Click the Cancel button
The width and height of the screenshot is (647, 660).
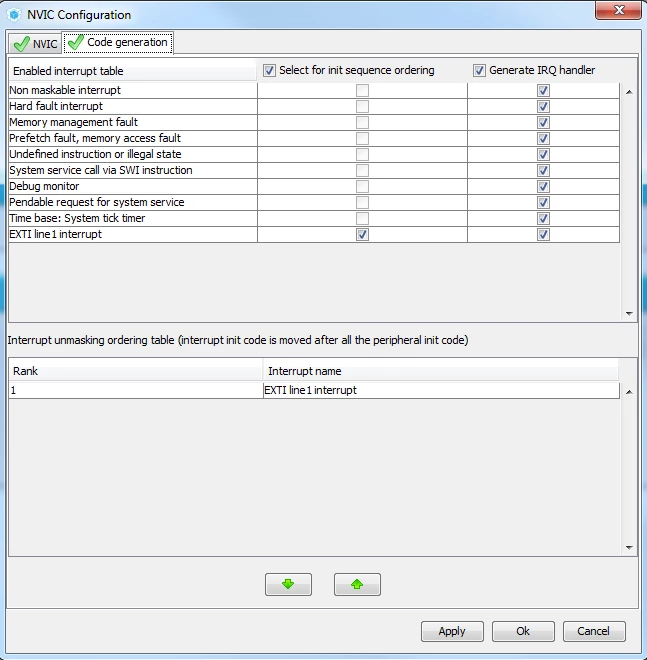click(x=594, y=631)
